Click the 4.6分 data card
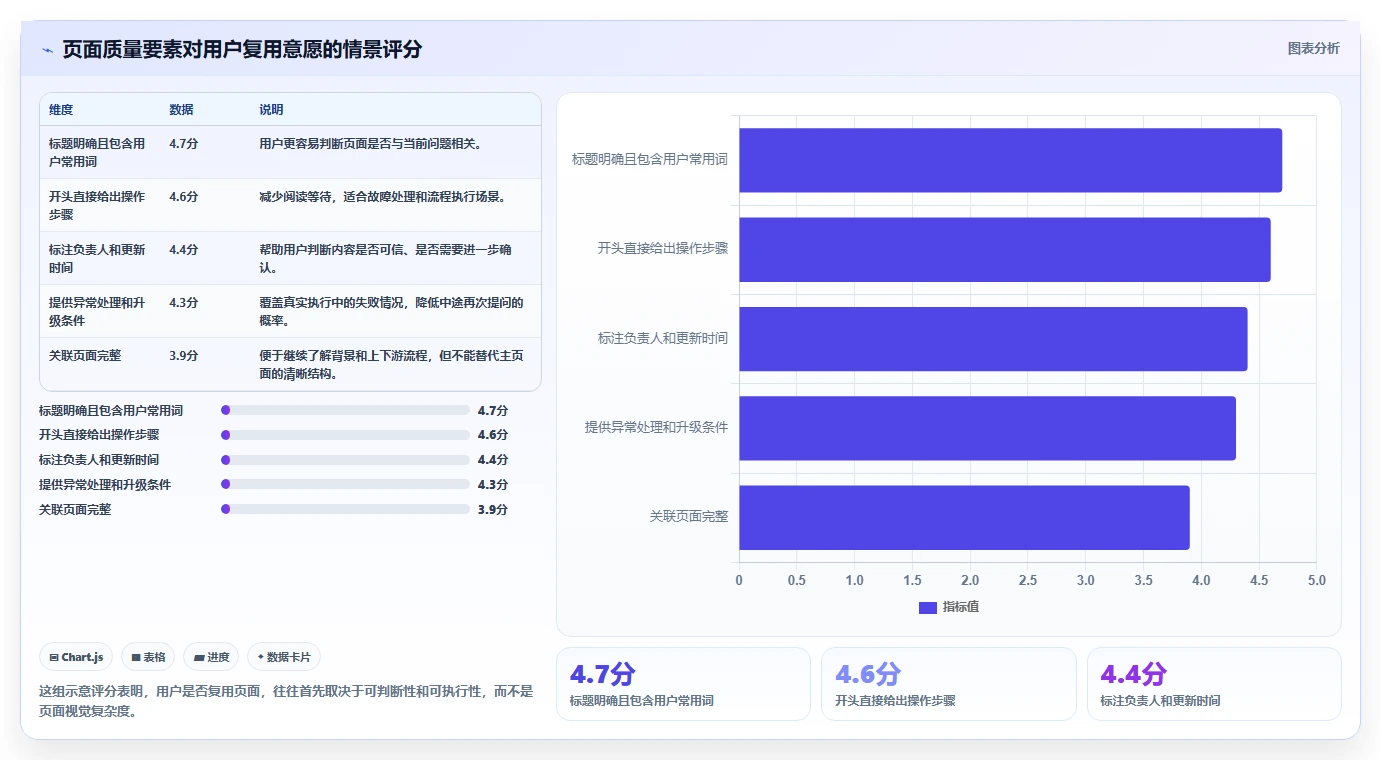 coord(948,684)
